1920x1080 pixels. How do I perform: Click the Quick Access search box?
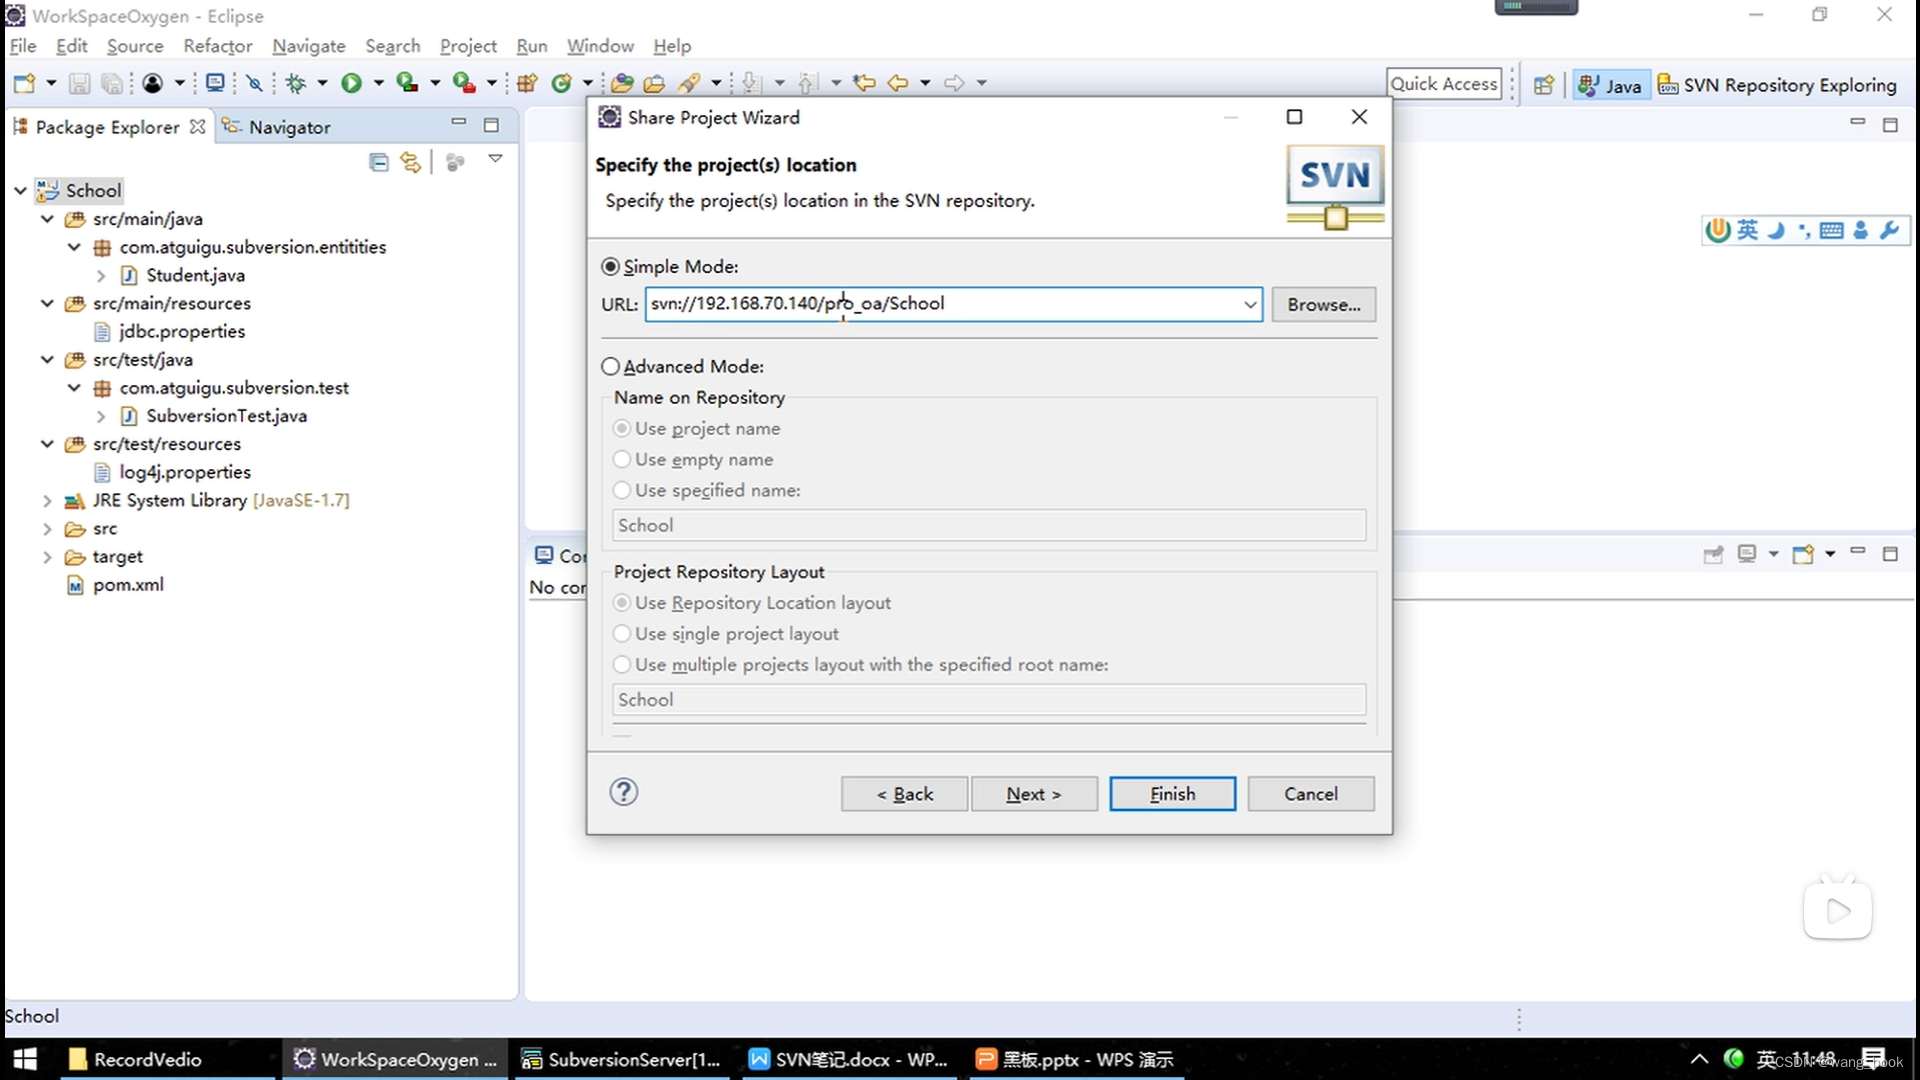click(x=1444, y=85)
